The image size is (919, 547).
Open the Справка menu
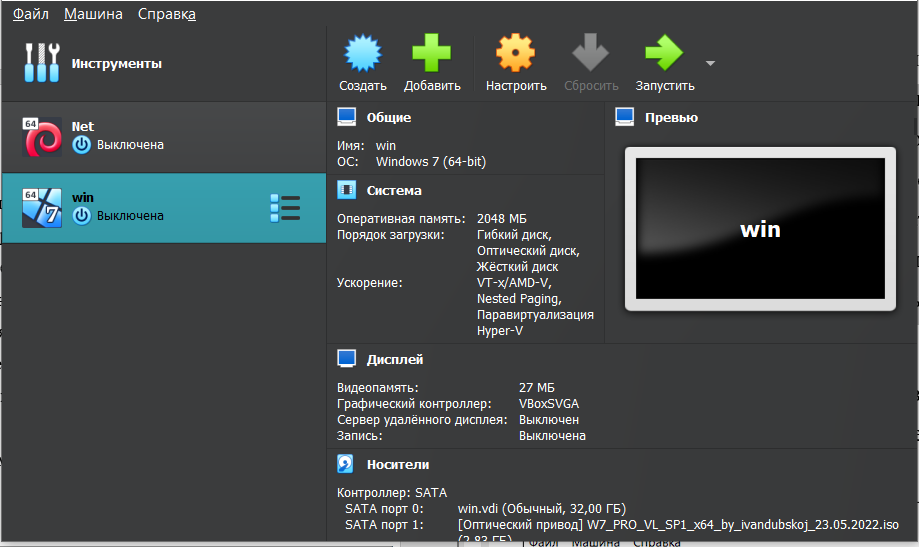(x=166, y=14)
